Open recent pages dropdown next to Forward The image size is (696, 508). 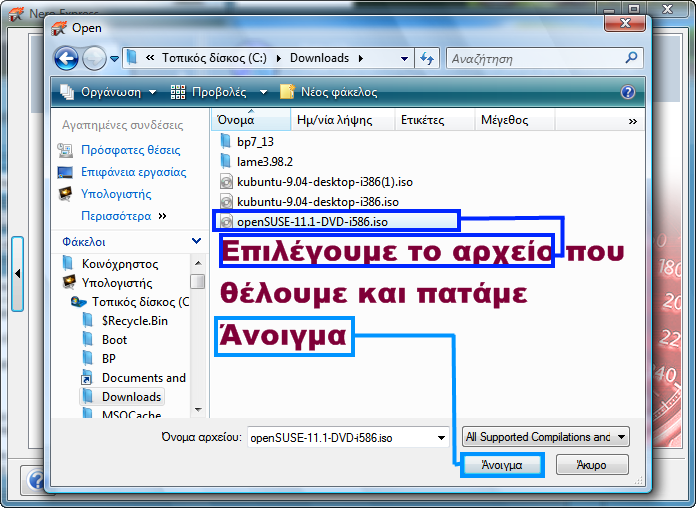coord(115,59)
